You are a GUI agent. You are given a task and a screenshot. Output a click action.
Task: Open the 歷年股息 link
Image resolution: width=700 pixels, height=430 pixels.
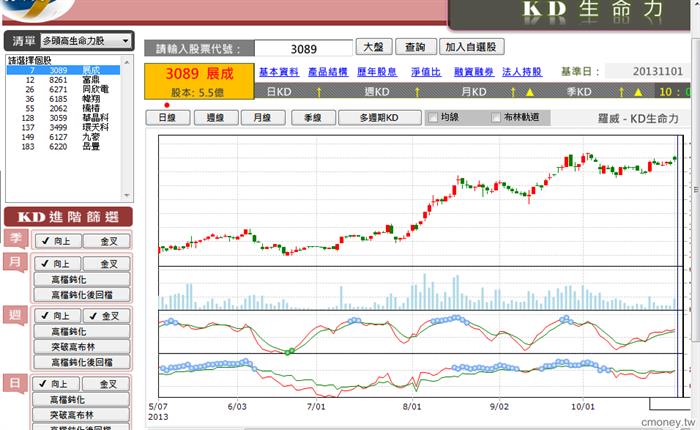tap(377, 72)
